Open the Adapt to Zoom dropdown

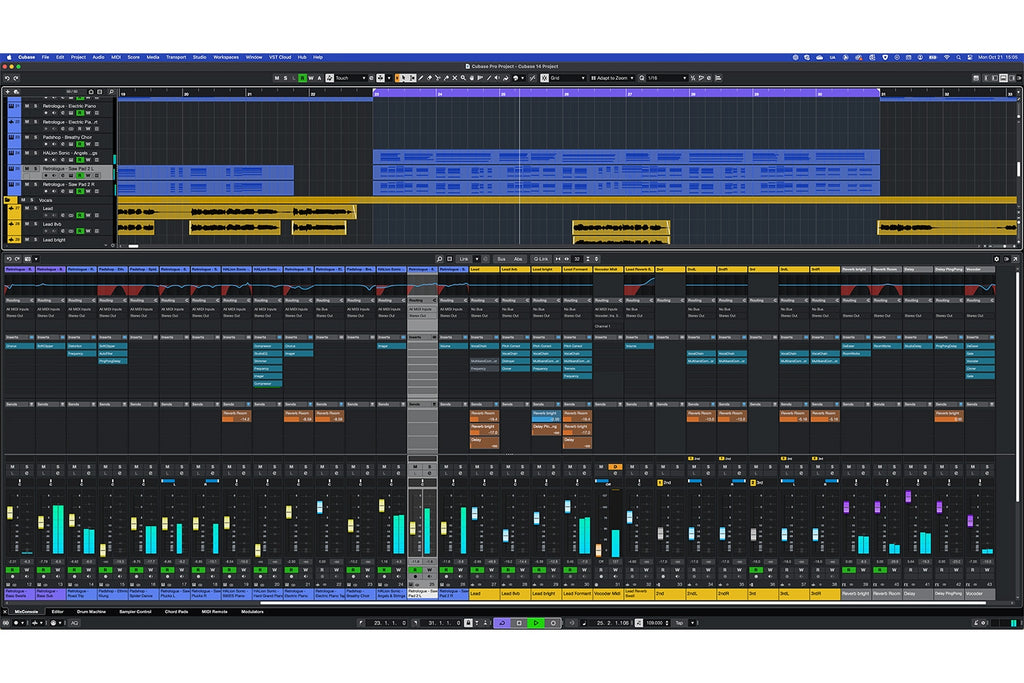pos(612,78)
